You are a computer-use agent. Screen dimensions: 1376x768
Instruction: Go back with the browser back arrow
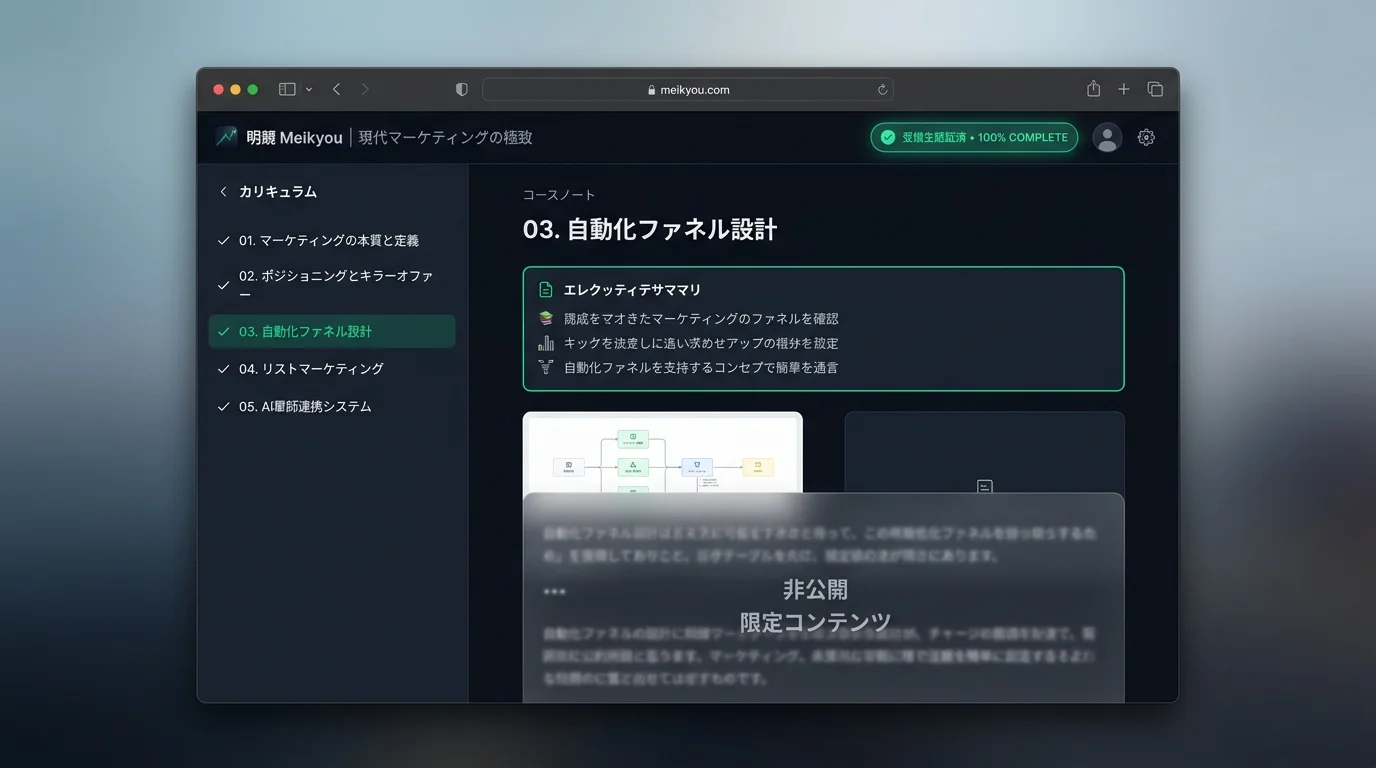[x=336, y=89]
